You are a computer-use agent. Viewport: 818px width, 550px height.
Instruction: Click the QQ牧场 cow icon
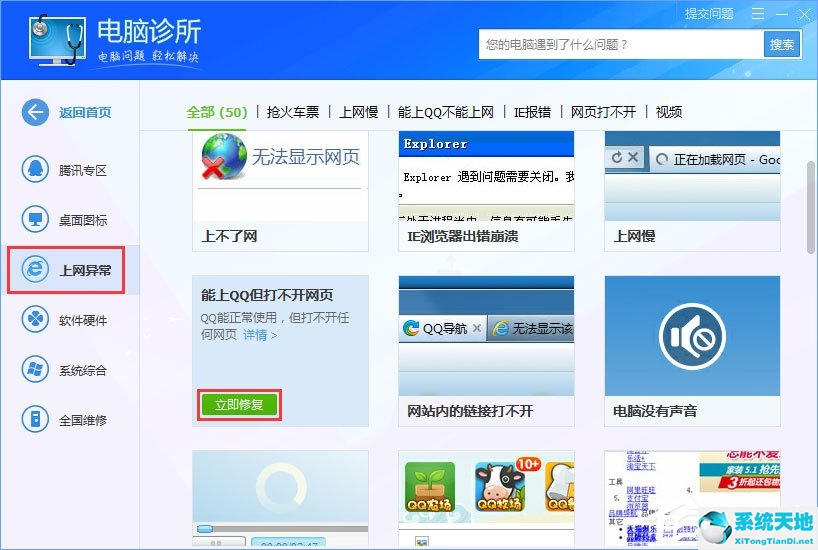coord(500,486)
